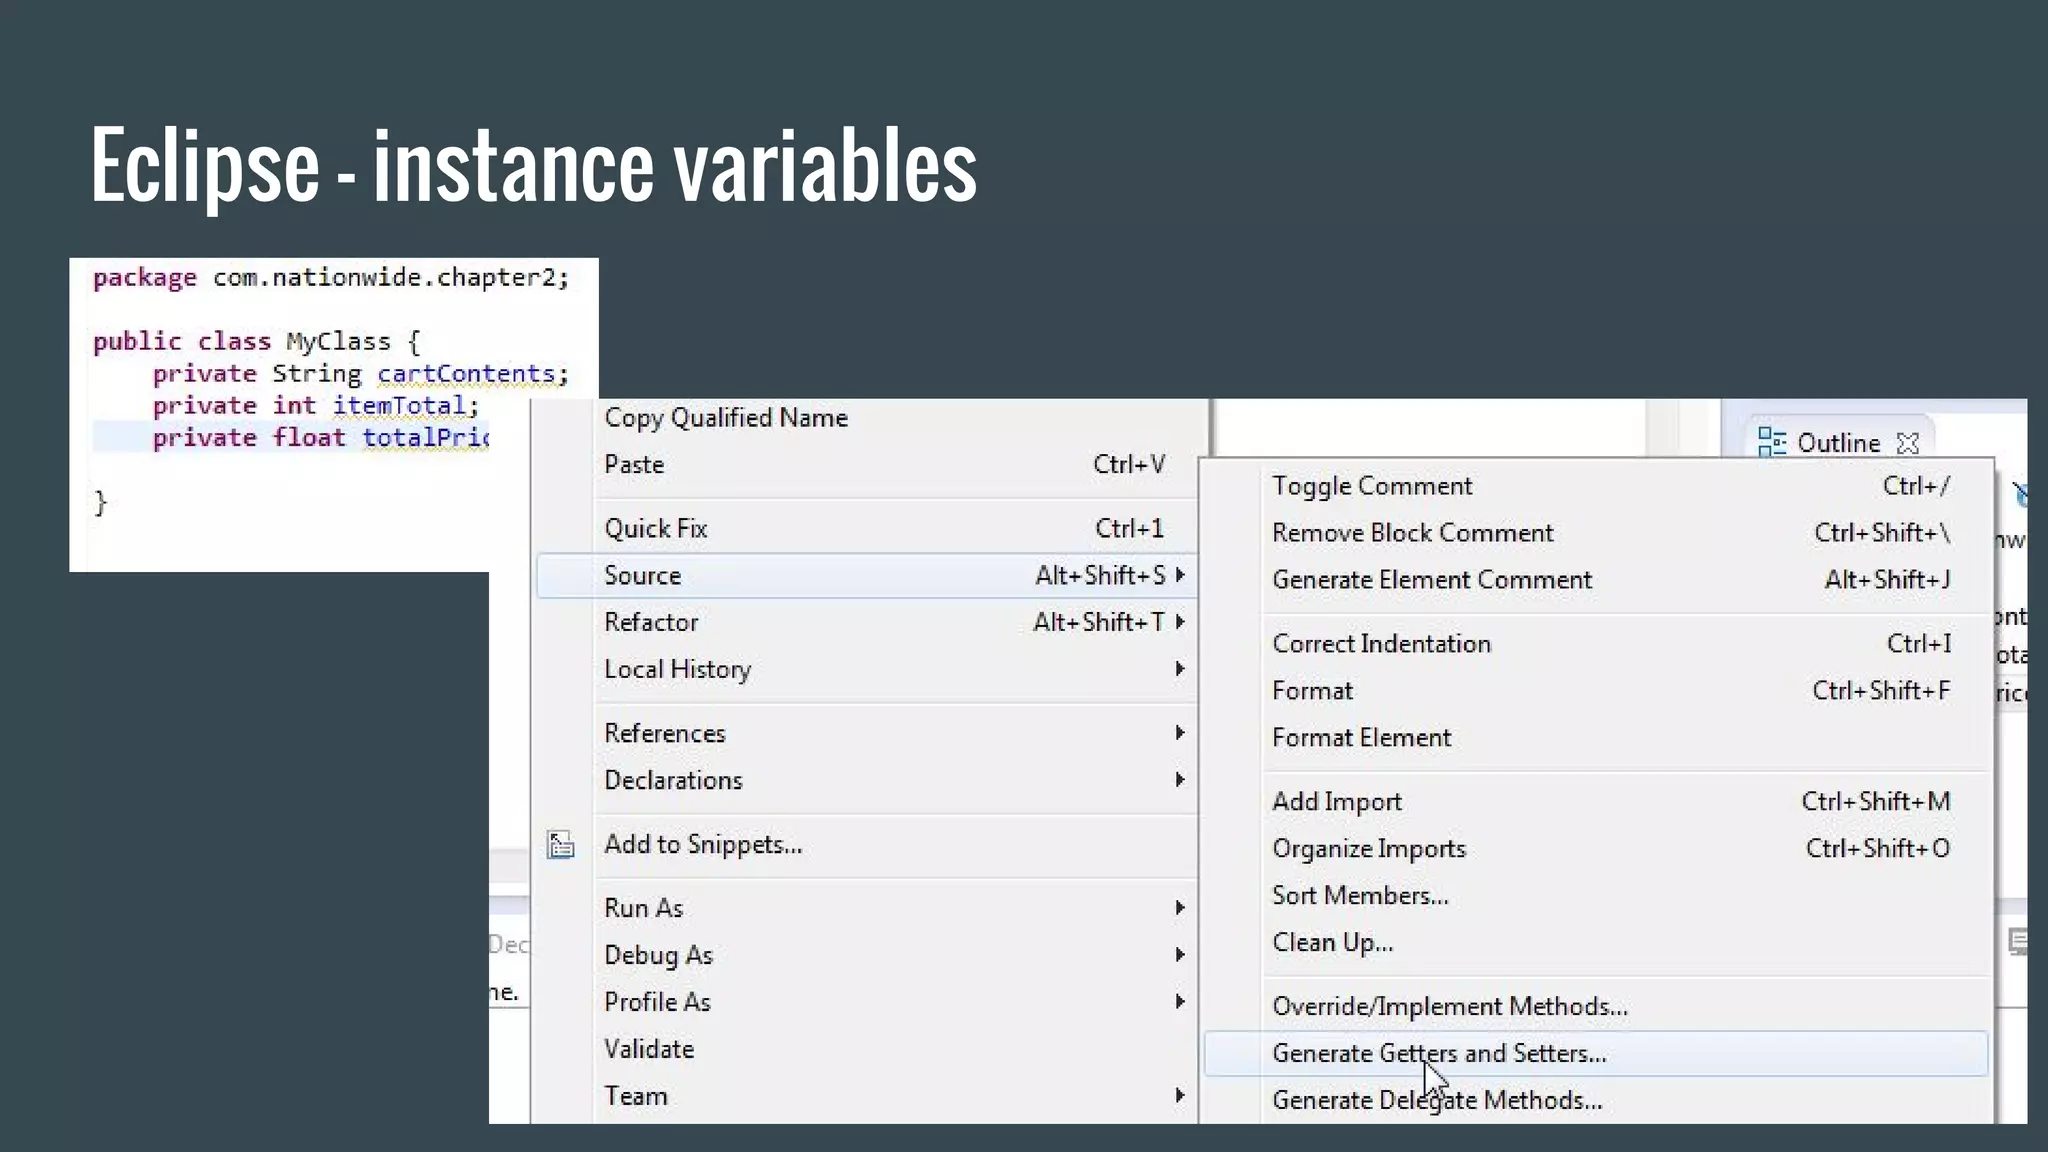Viewport: 2048px width, 1152px height.
Task: Click the Outline view icon
Action: pyautogui.click(x=1771, y=442)
